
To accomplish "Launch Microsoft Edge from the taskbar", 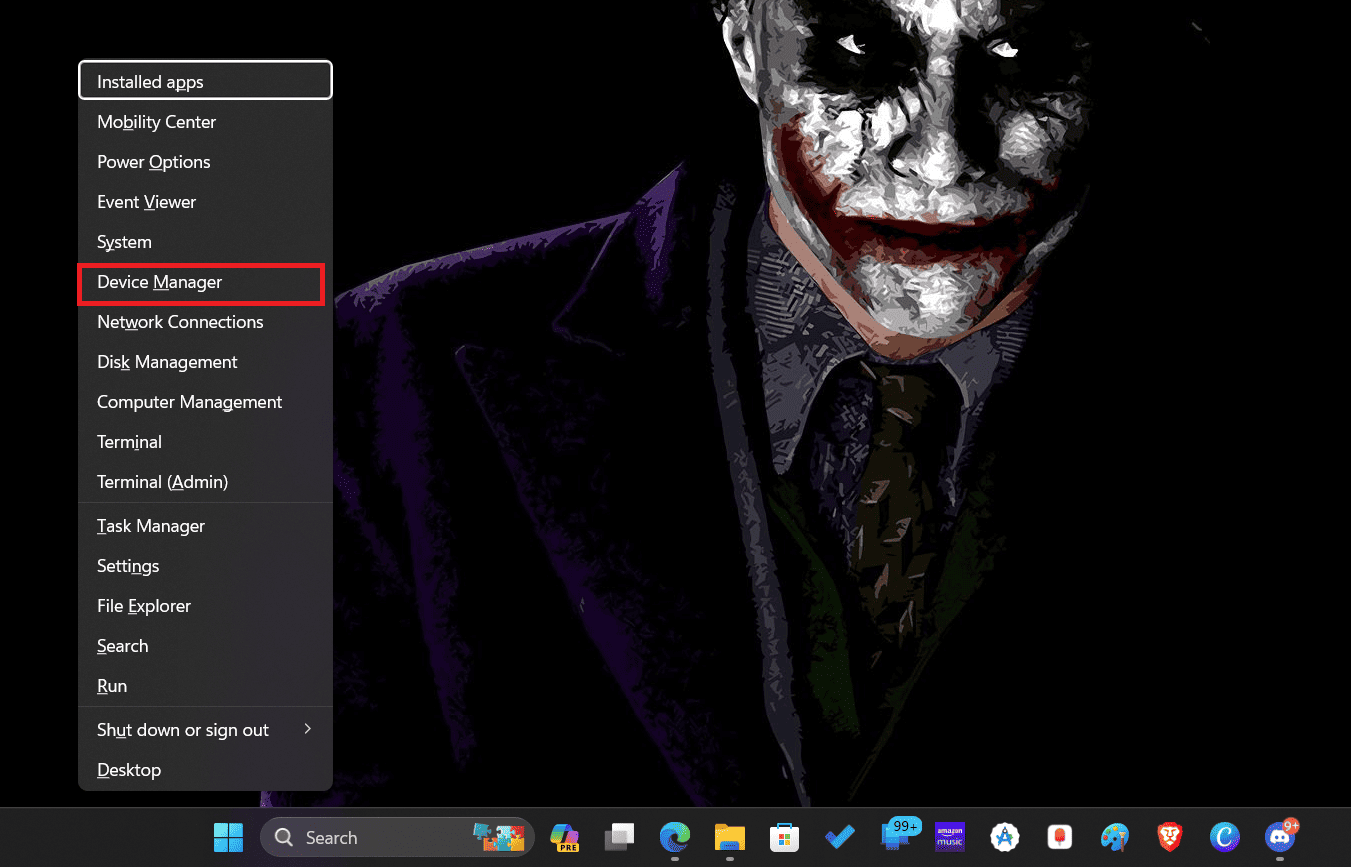I will pos(675,837).
